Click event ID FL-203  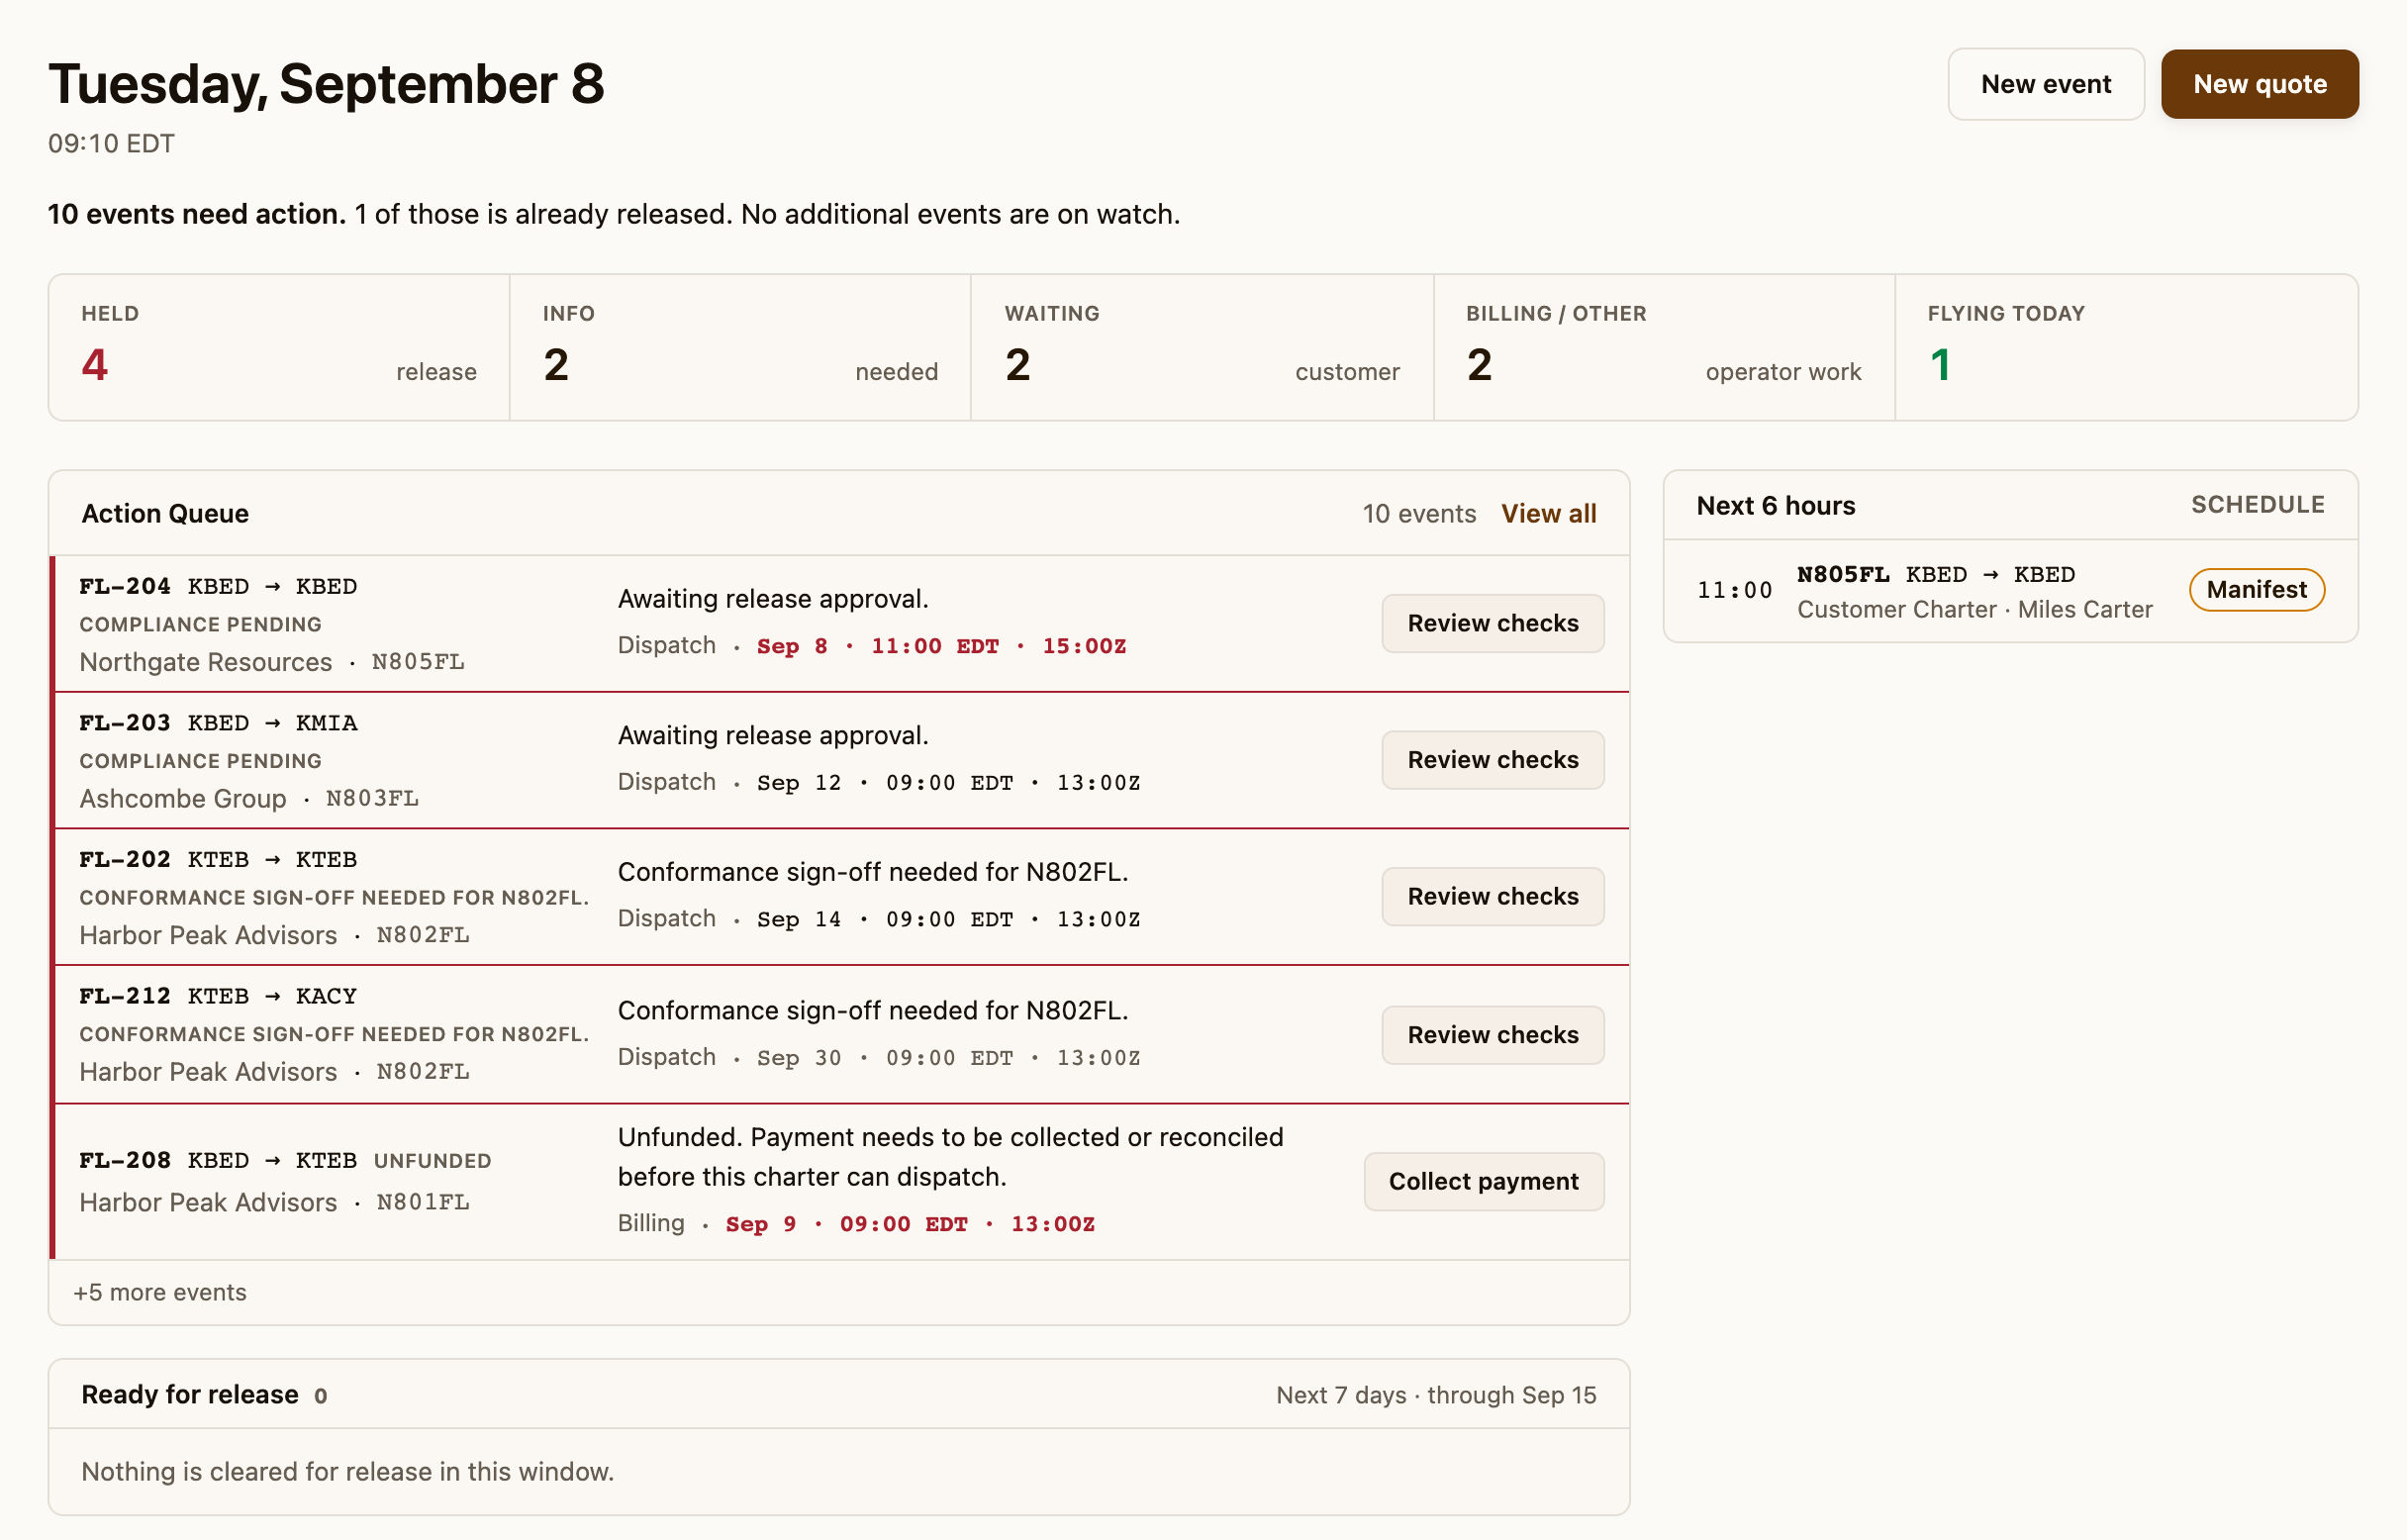tap(125, 723)
